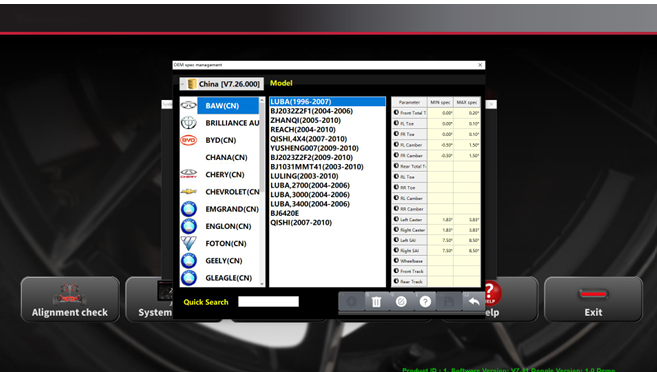Viewport: 657px width, 372px height.
Task: Select the CHERY(CN) brand logo
Action: [189, 174]
